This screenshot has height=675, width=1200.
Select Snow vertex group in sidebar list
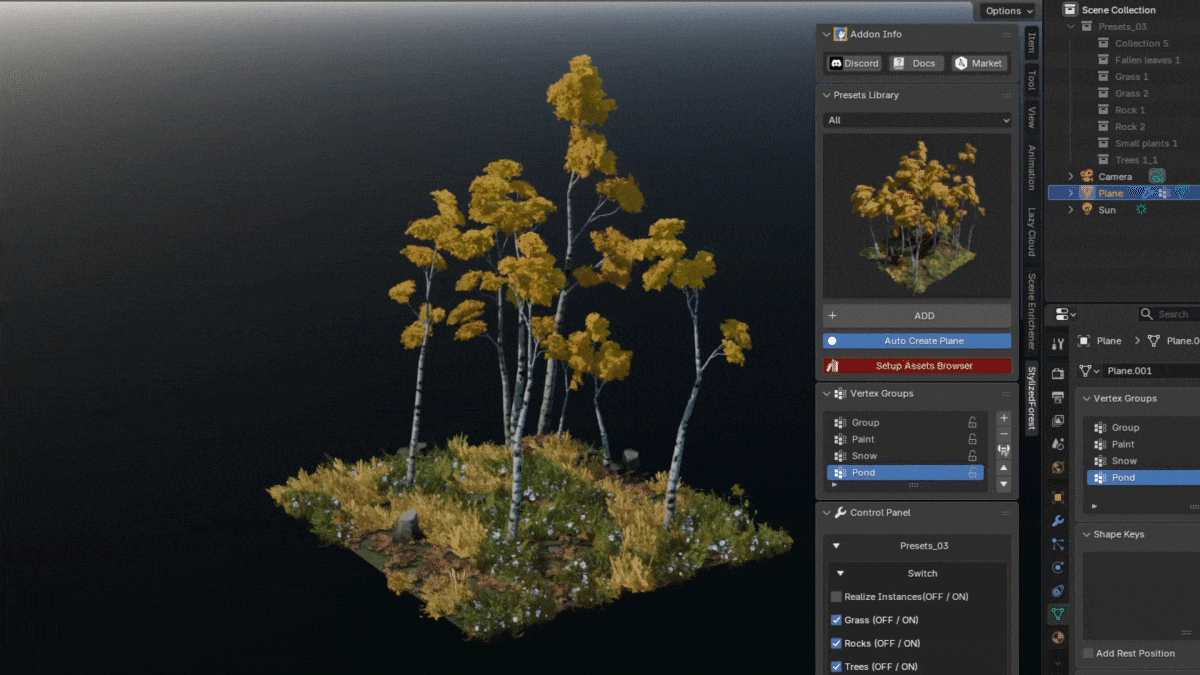[905, 456]
